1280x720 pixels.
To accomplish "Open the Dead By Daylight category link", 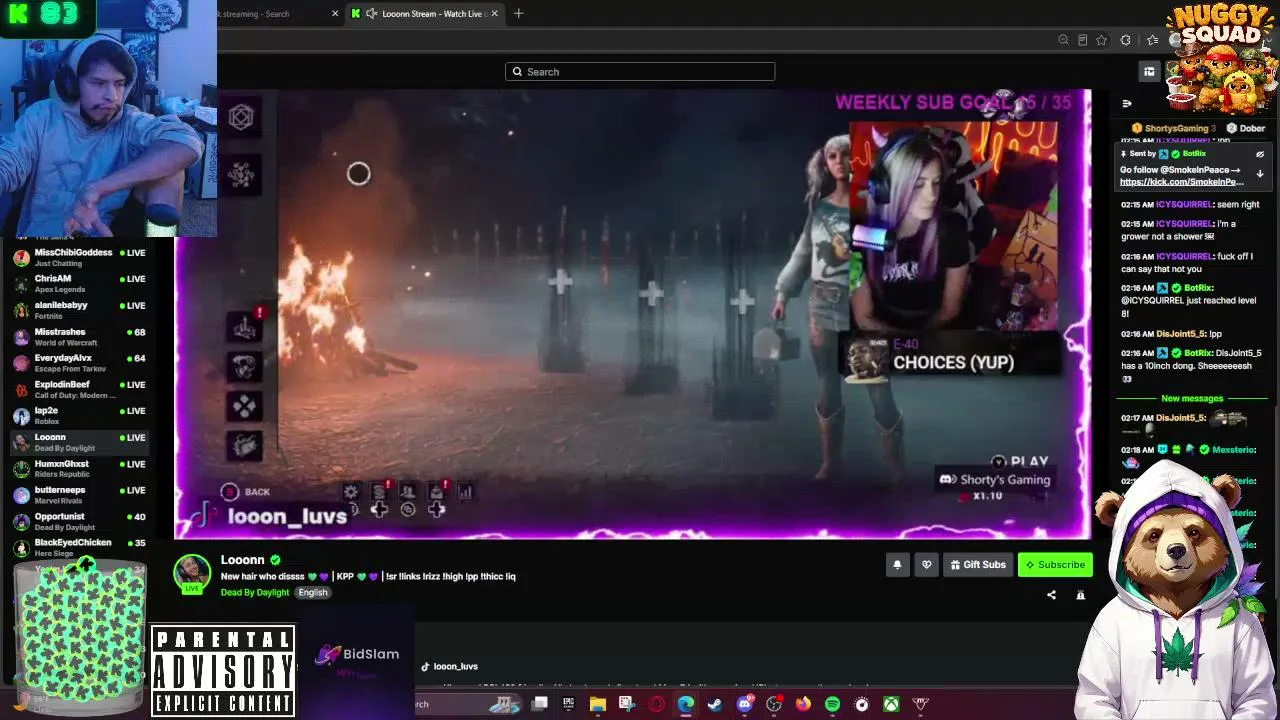I will (255, 593).
